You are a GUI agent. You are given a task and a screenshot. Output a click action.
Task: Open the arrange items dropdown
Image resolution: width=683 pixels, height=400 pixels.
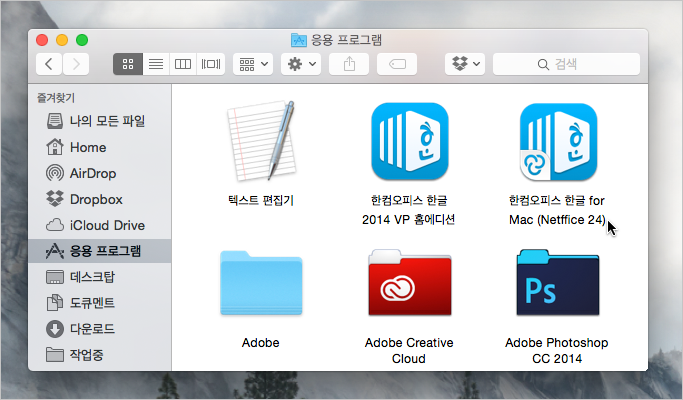click(253, 64)
